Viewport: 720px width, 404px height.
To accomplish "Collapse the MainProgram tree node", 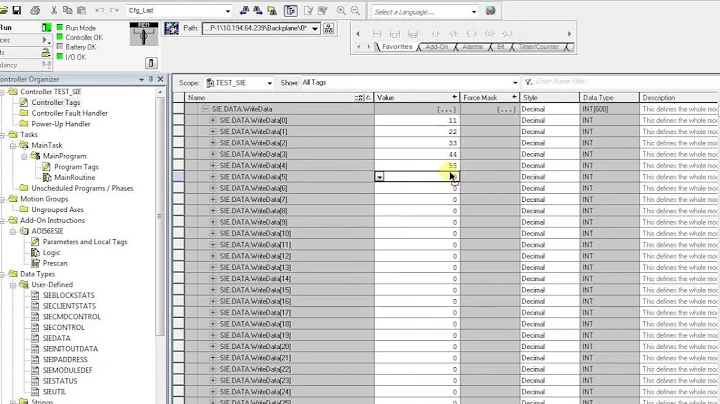I will tap(24, 156).
